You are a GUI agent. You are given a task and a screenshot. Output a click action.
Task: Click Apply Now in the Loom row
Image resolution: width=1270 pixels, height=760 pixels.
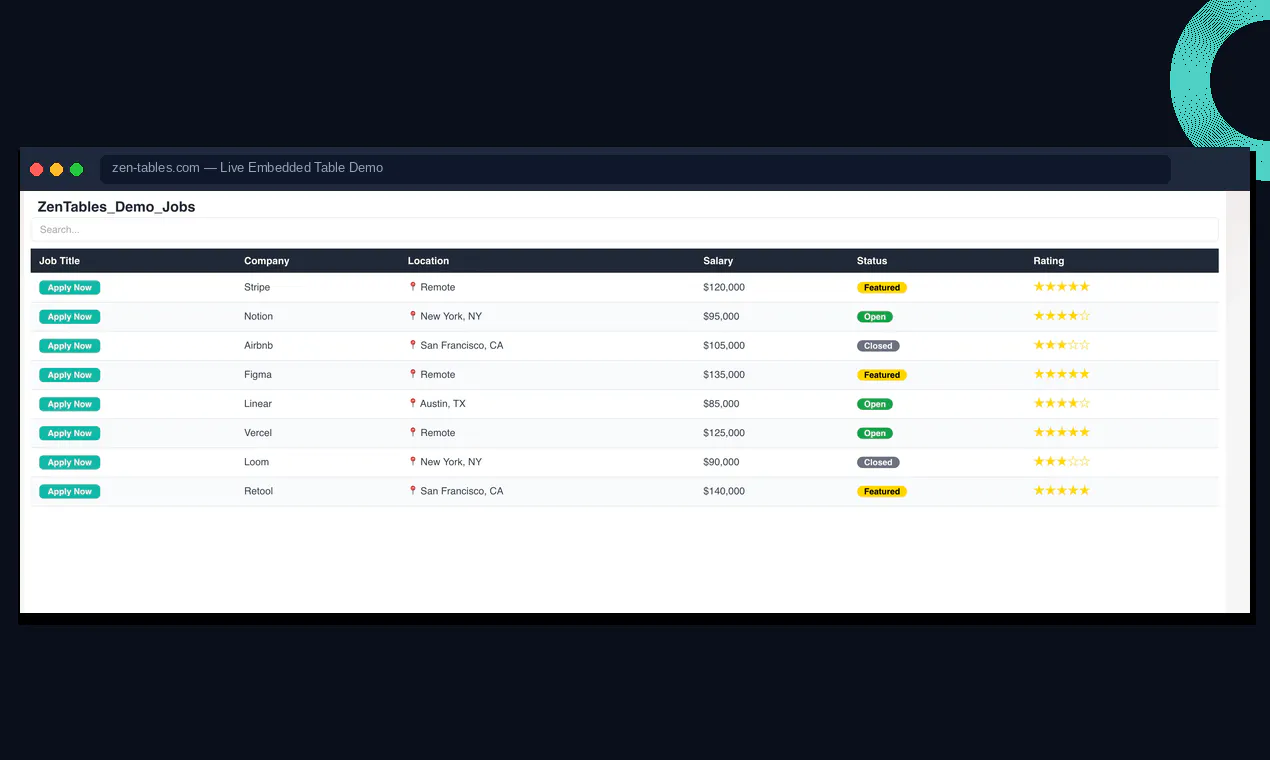coord(70,462)
